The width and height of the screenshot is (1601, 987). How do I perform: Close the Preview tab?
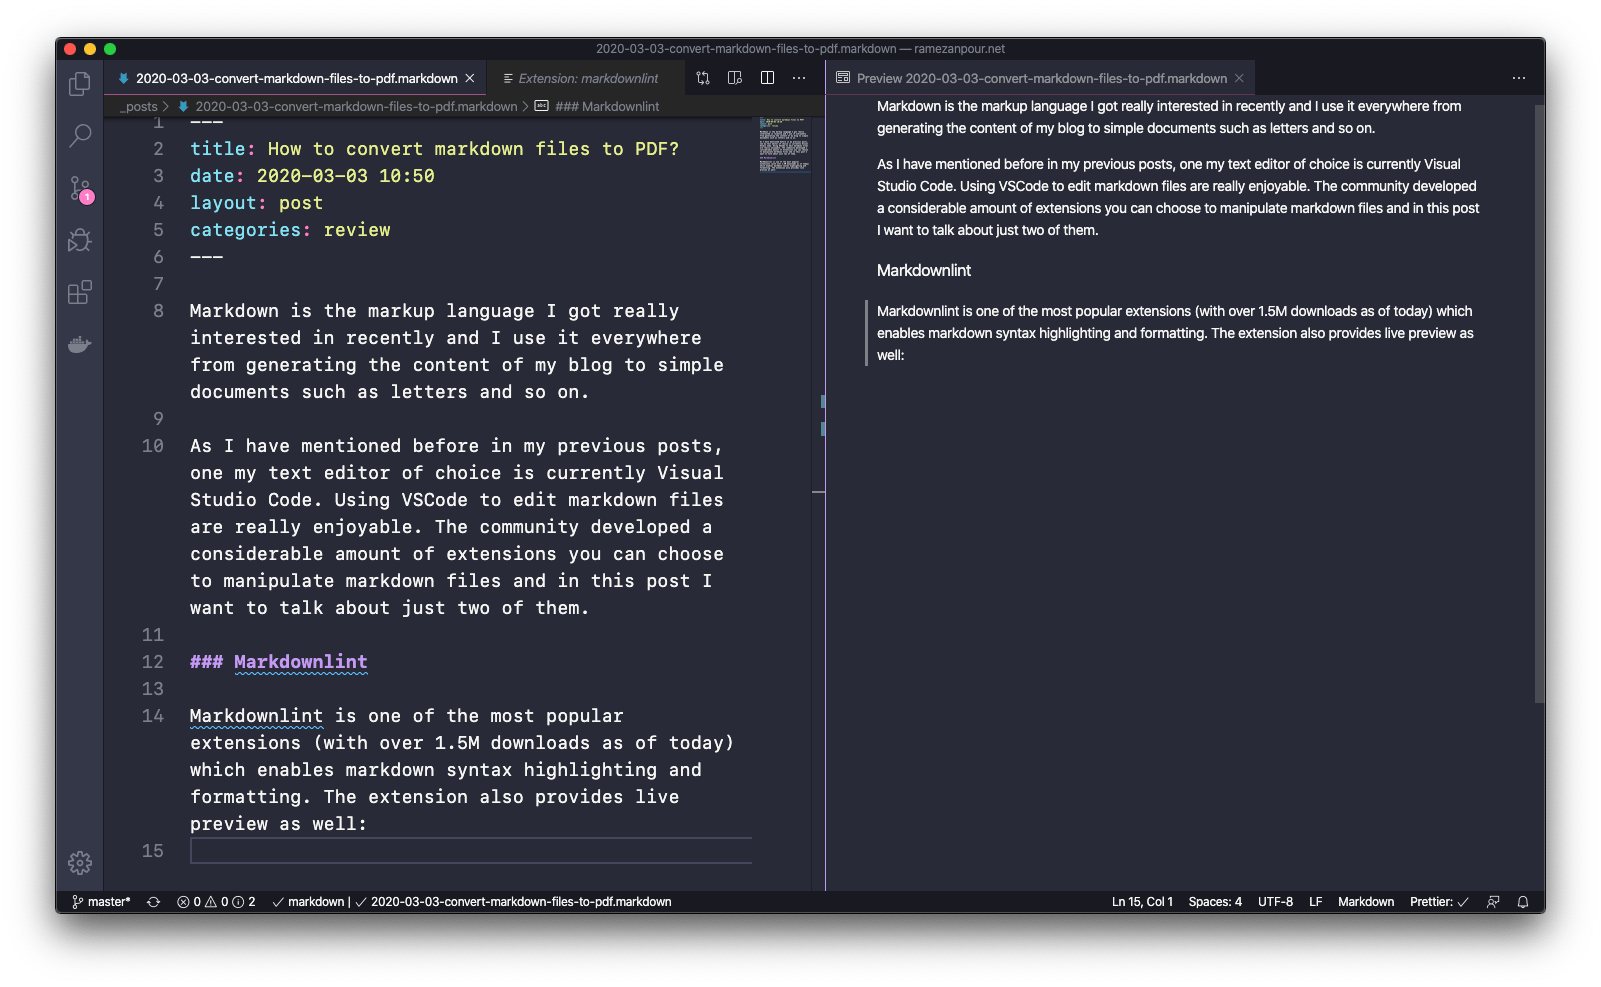pyautogui.click(x=1239, y=78)
